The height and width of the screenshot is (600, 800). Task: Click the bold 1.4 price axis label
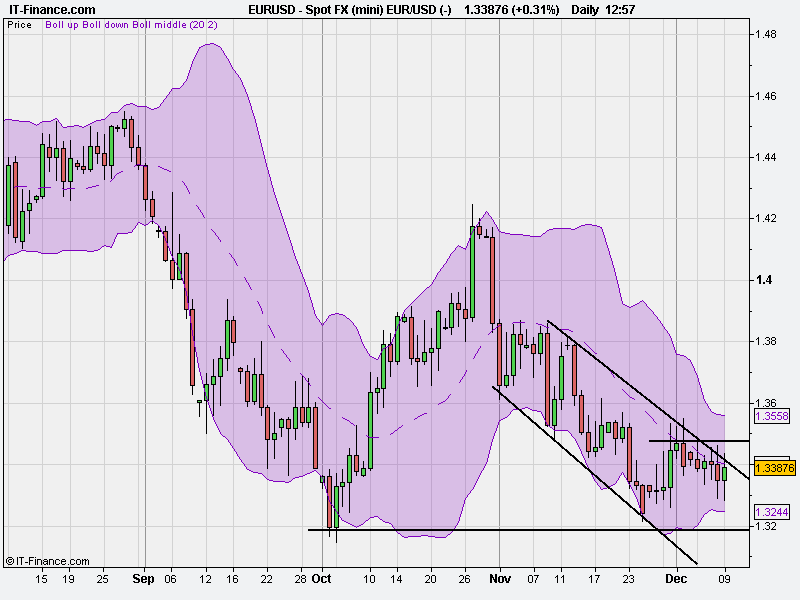[x=764, y=280]
